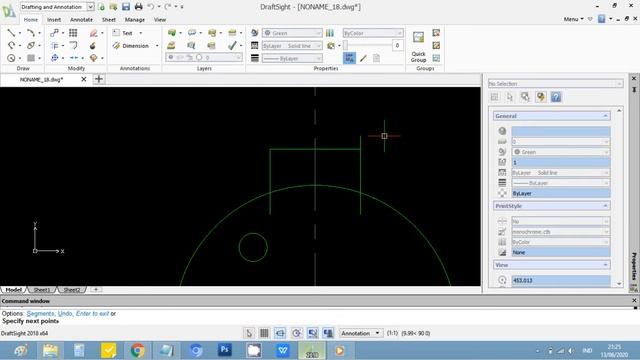Open the ByLayer Solid line style dropdown in ribbon
640x360 pixels.
[292, 46]
